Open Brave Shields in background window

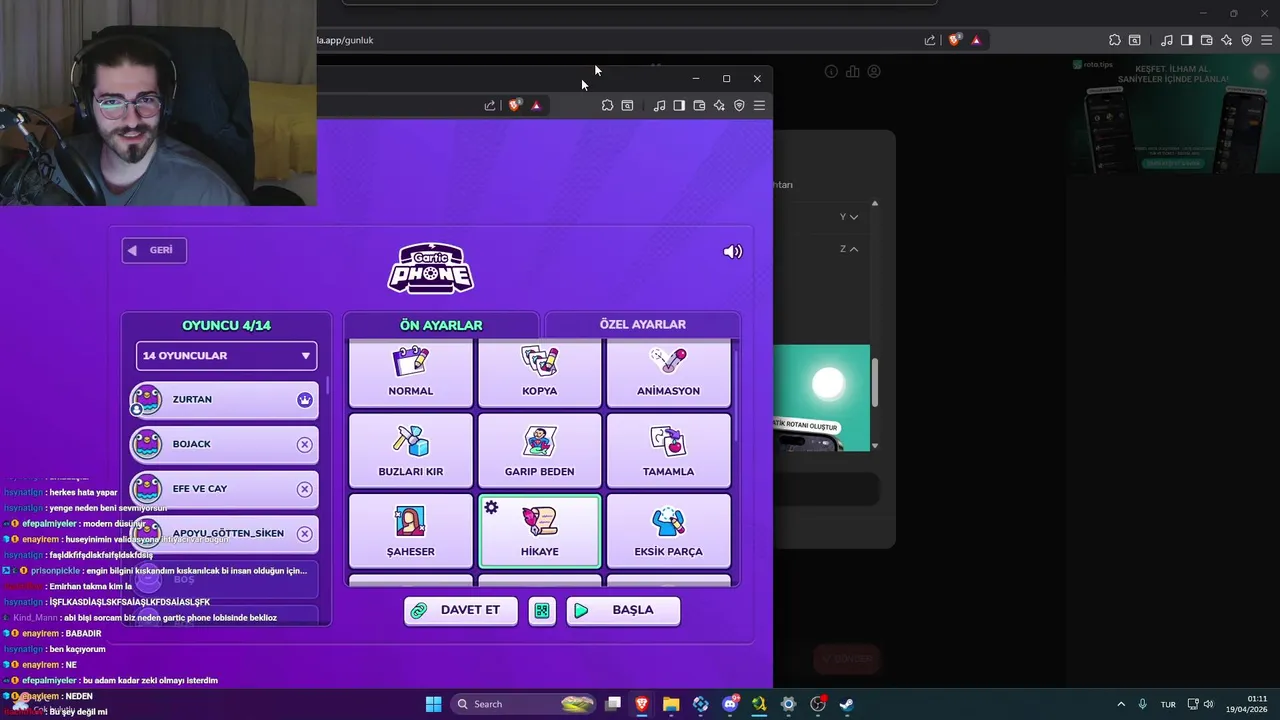click(x=955, y=40)
